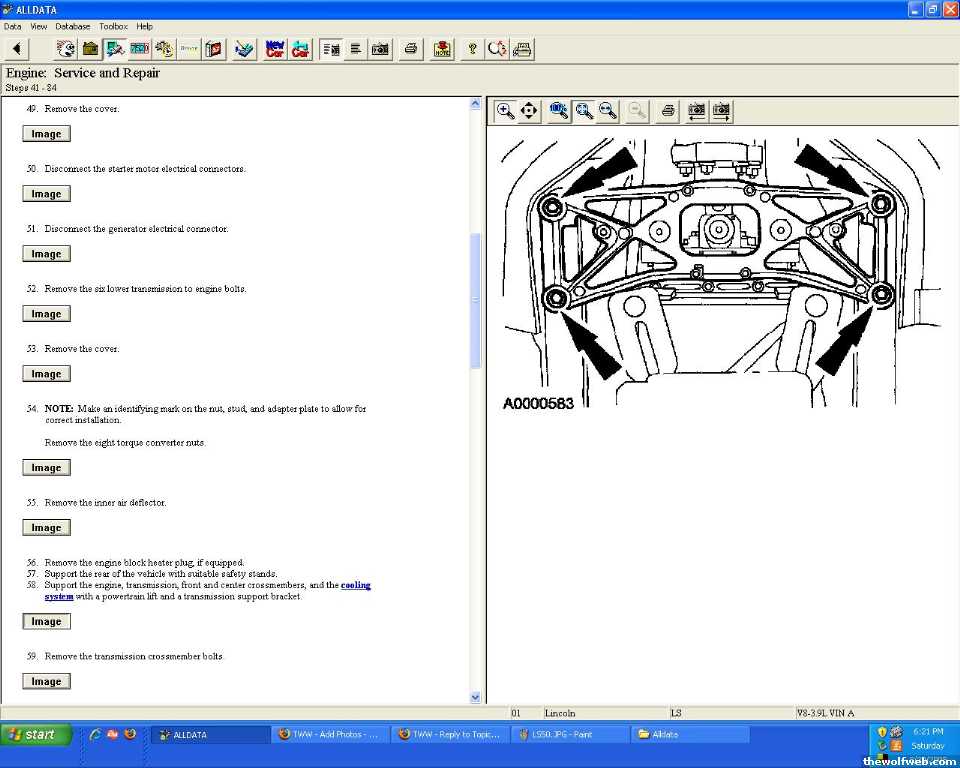Open the Windows Start menu
The image size is (960, 768).
[x=36, y=734]
